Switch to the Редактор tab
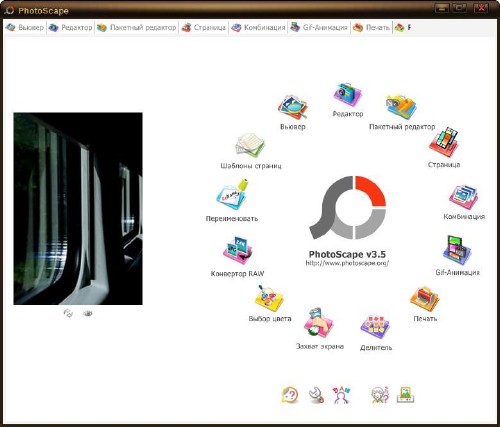Image resolution: width=500 pixels, height=427 pixels. pyautogui.click(x=71, y=28)
